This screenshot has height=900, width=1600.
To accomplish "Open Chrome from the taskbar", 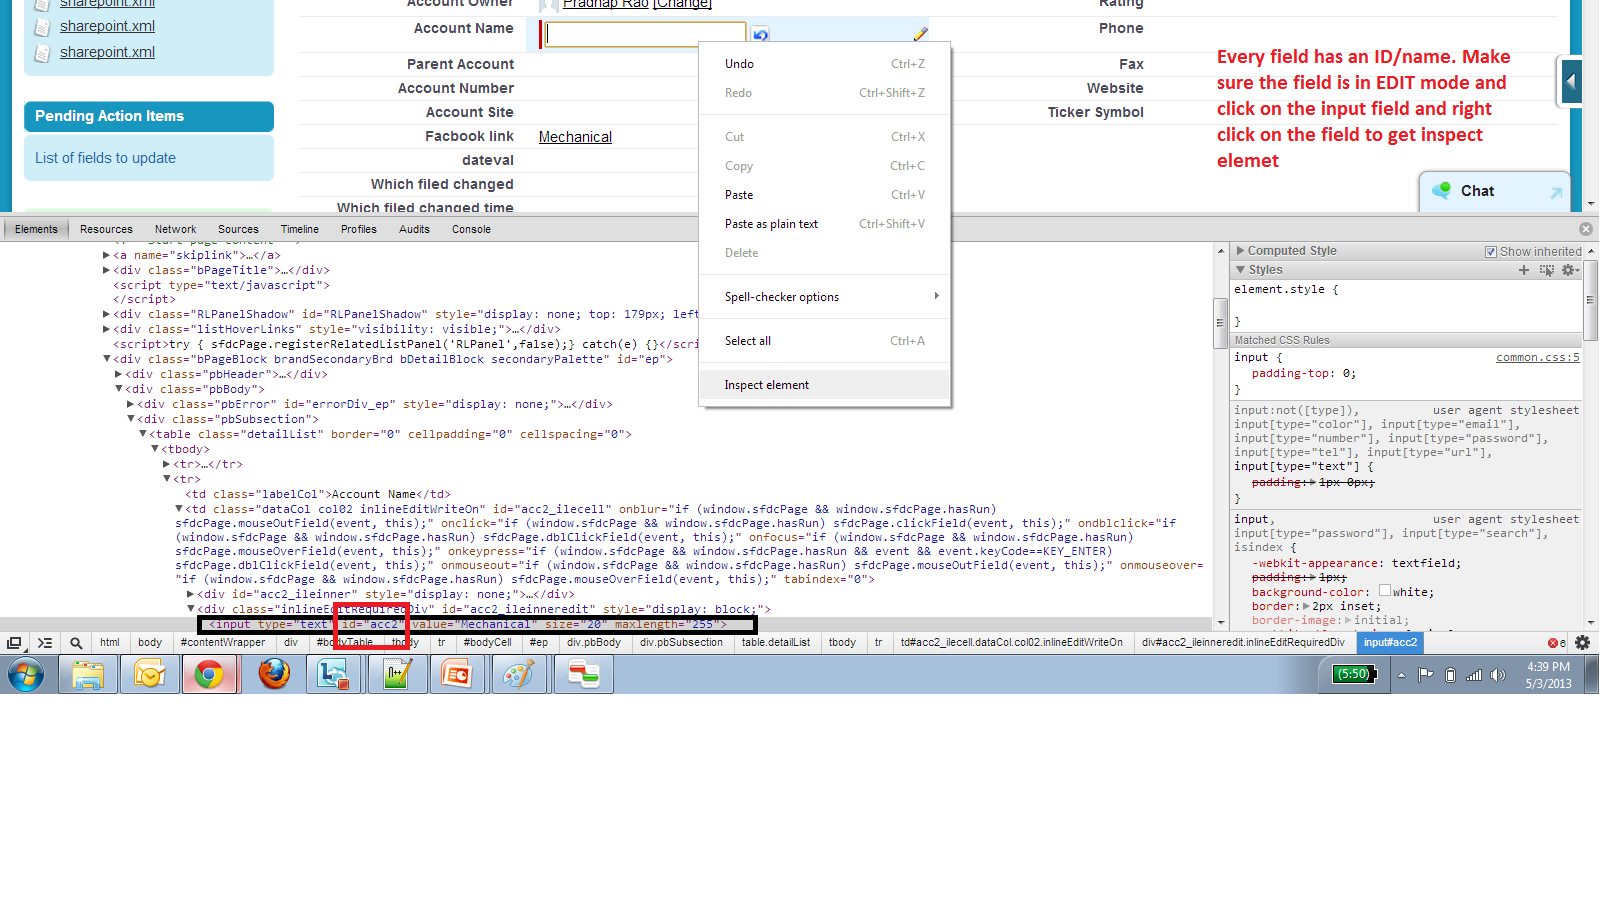I will pyautogui.click(x=209, y=675).
